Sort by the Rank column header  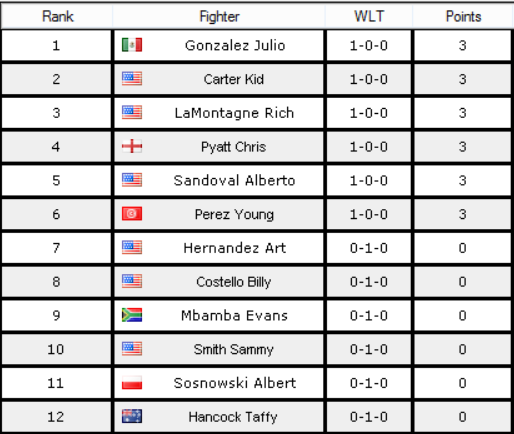point(57,16)
